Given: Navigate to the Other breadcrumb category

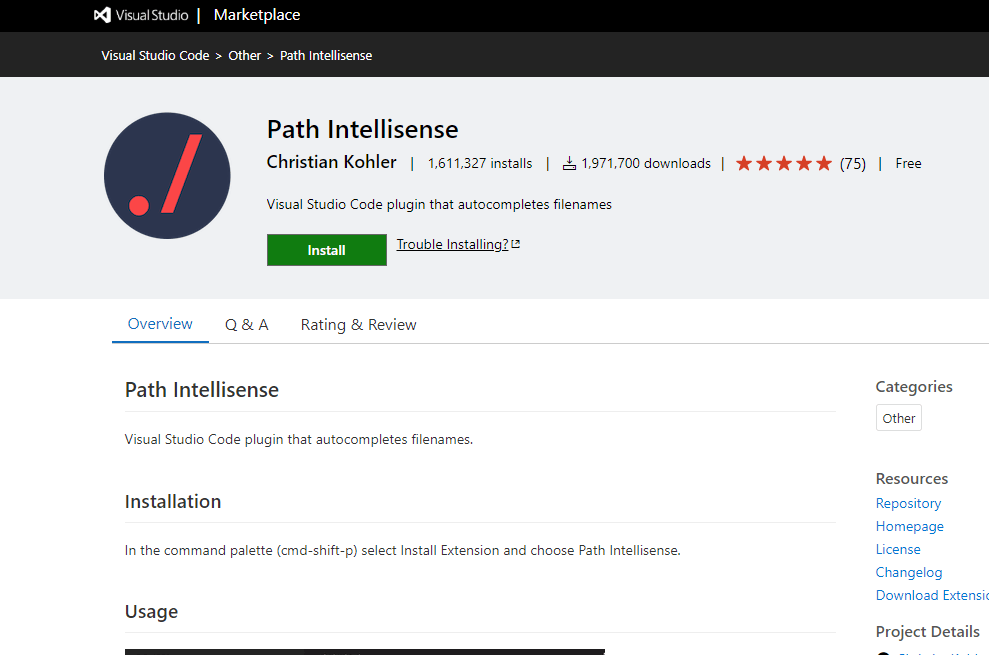Looking at the screenshot, I should tap(244, 55).
